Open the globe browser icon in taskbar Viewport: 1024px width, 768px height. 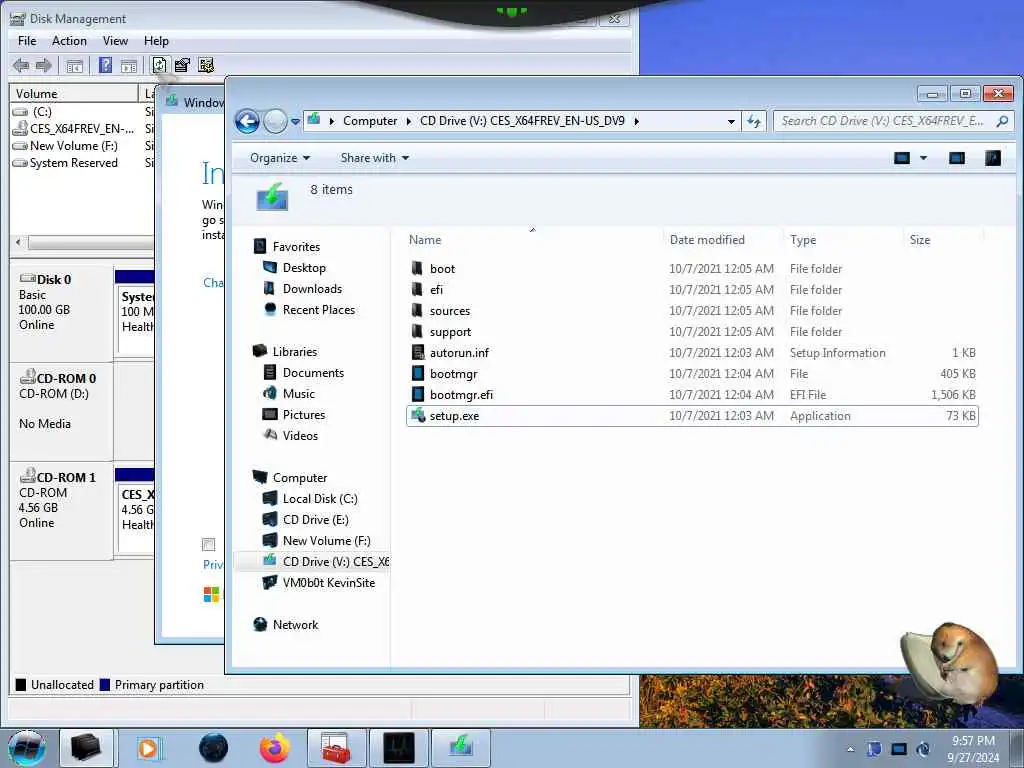(x=214, y=748)
